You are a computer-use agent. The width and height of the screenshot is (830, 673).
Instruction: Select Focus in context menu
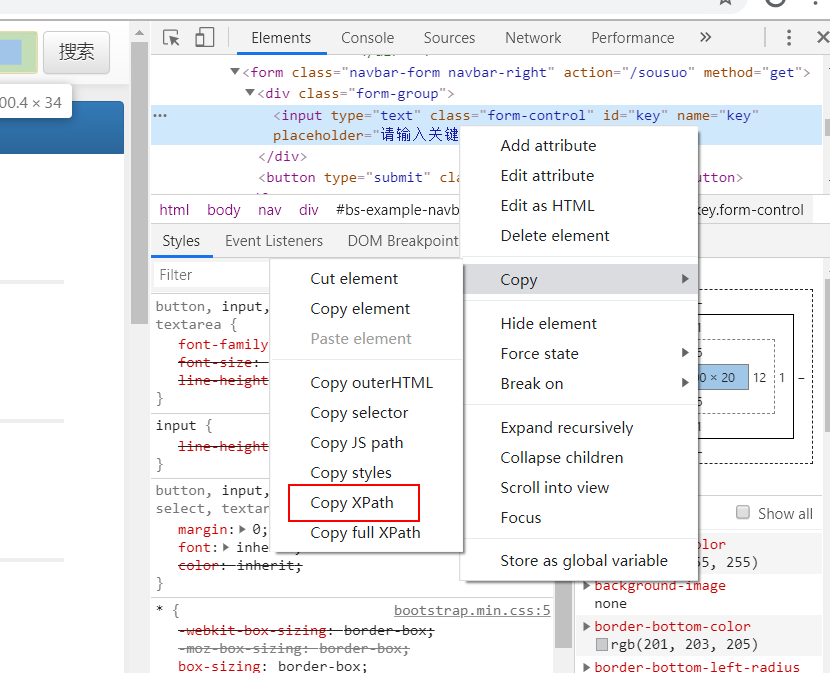521,518
